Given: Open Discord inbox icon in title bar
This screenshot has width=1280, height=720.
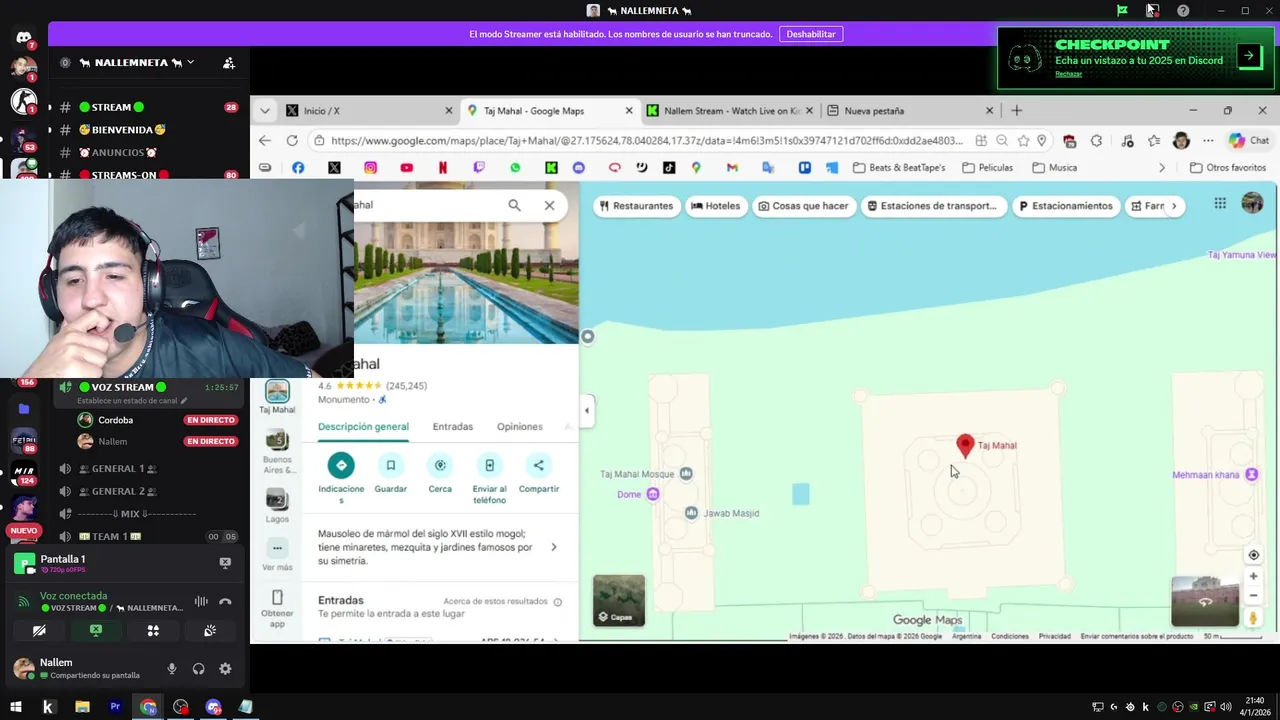Looking at the screenshot, I should [x=1152, y=10].
